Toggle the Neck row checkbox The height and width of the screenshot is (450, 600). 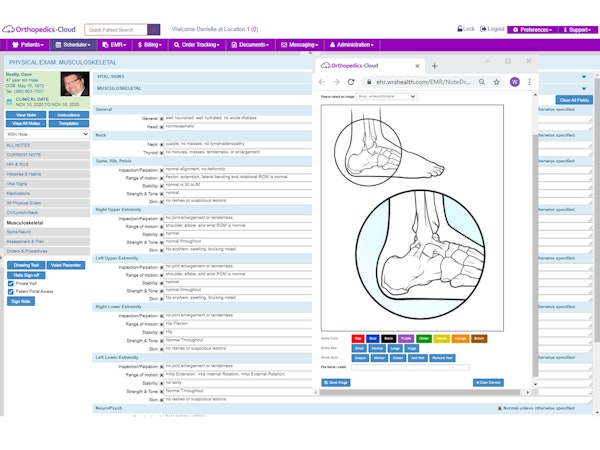161,145
